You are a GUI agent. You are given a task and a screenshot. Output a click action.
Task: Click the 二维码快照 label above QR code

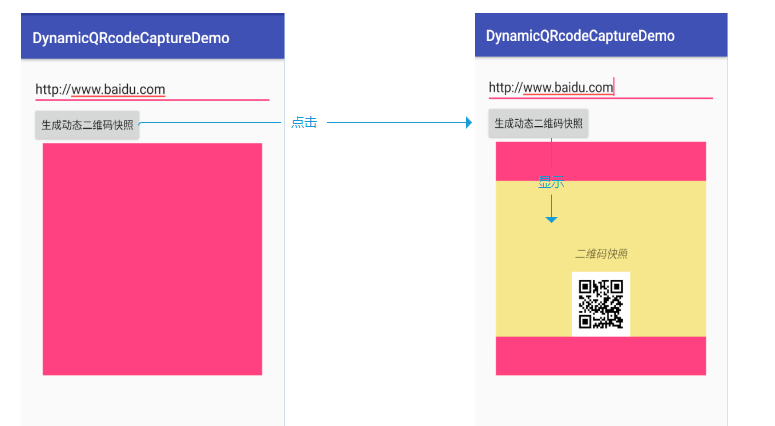coord(601,254)
